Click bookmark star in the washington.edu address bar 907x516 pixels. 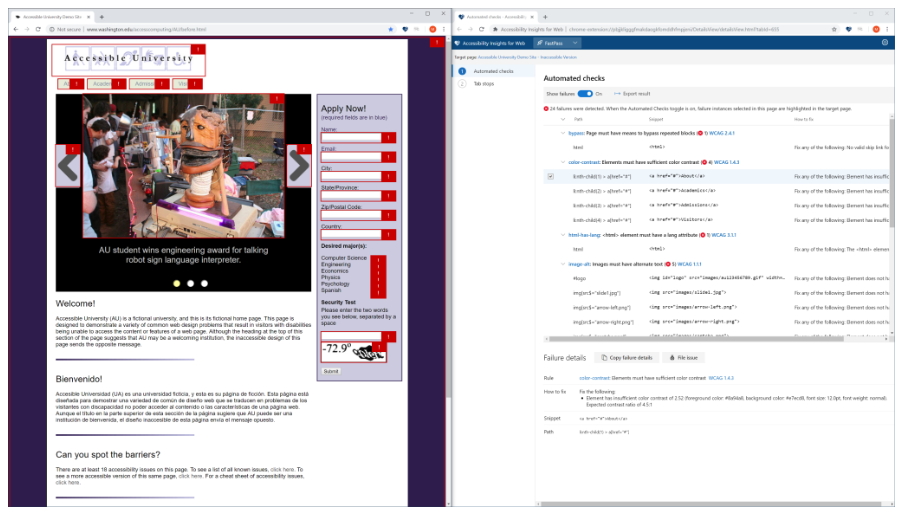click(391, 29)
